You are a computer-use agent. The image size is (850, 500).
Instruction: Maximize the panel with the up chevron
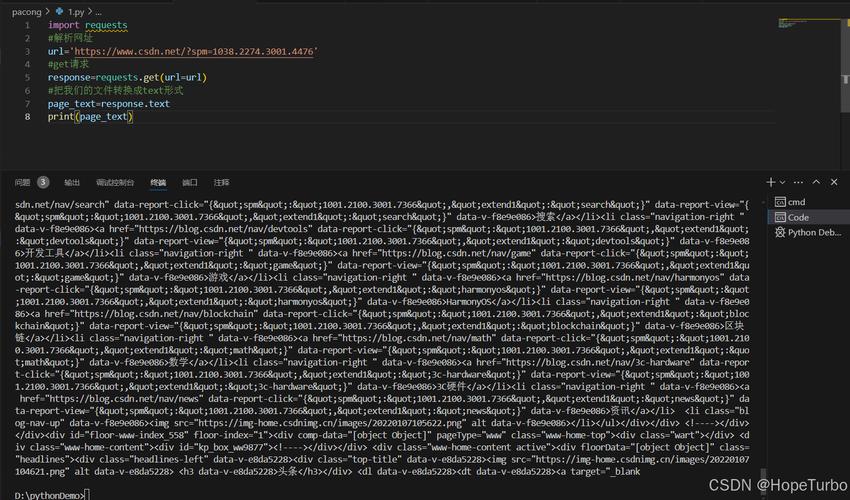(x=816, y=182)
